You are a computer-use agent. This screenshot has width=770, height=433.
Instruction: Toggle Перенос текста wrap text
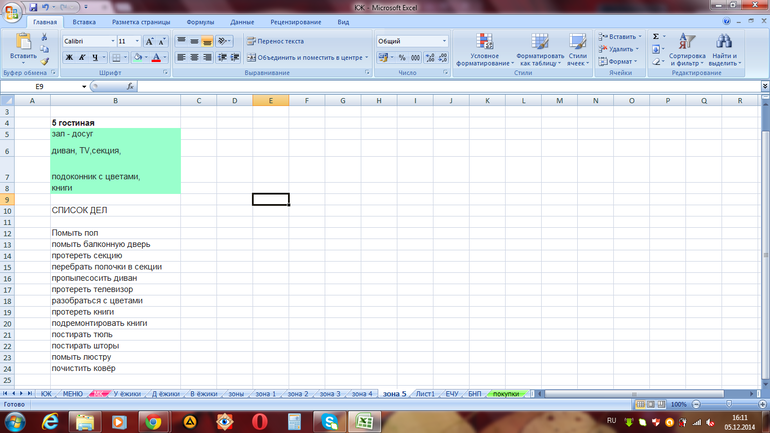[x=275, y=41]
